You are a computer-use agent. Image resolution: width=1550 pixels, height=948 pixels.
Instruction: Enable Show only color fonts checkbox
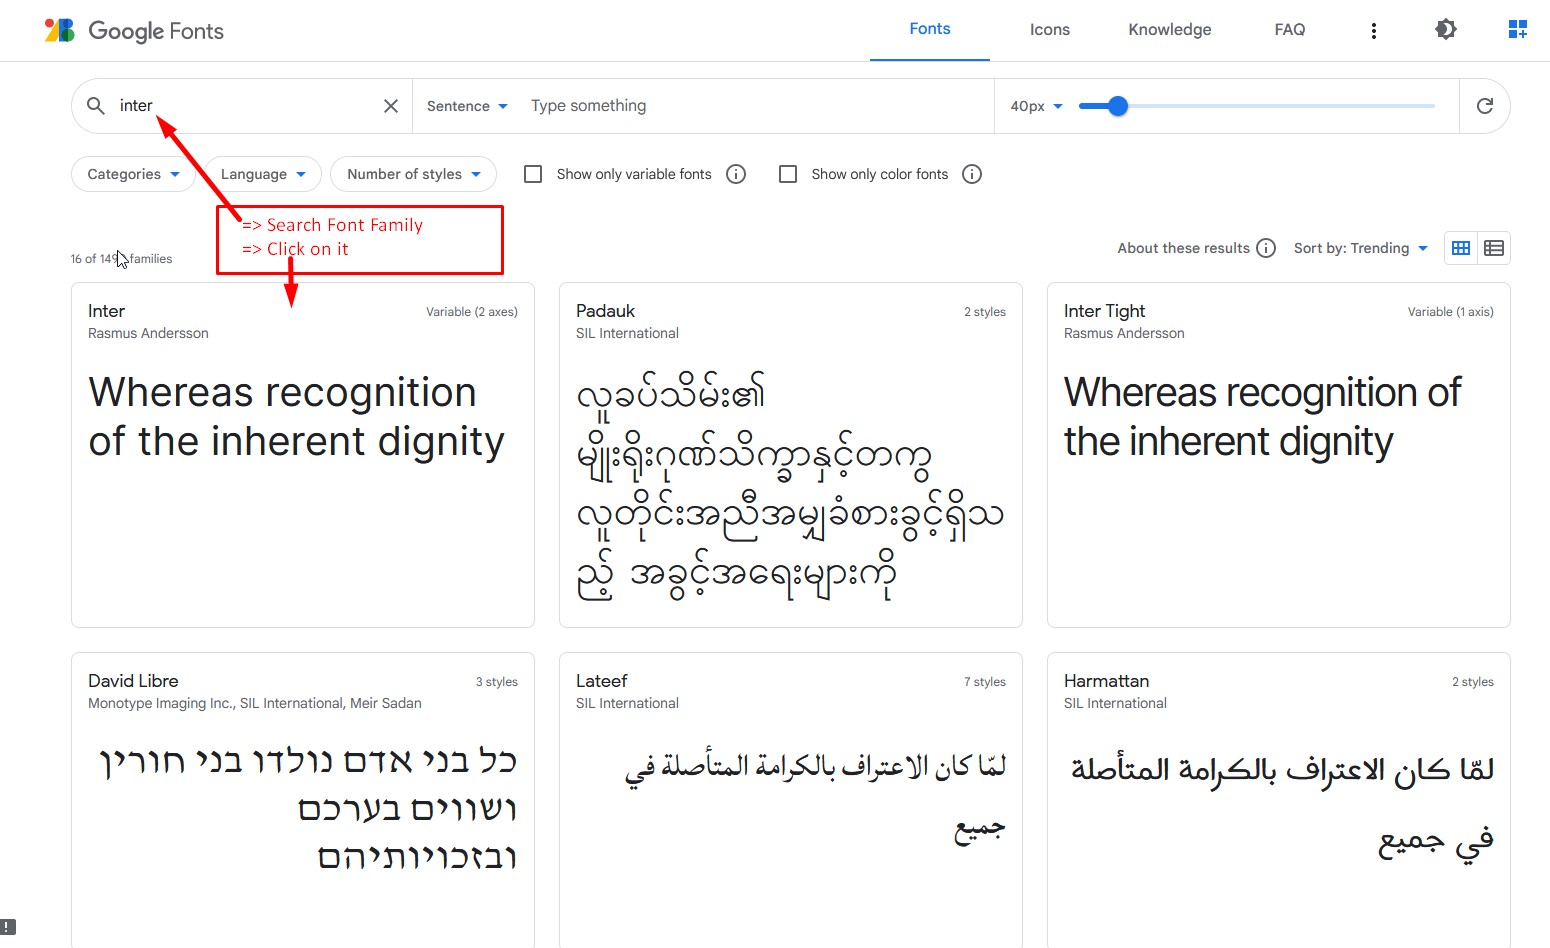point(788,174)
